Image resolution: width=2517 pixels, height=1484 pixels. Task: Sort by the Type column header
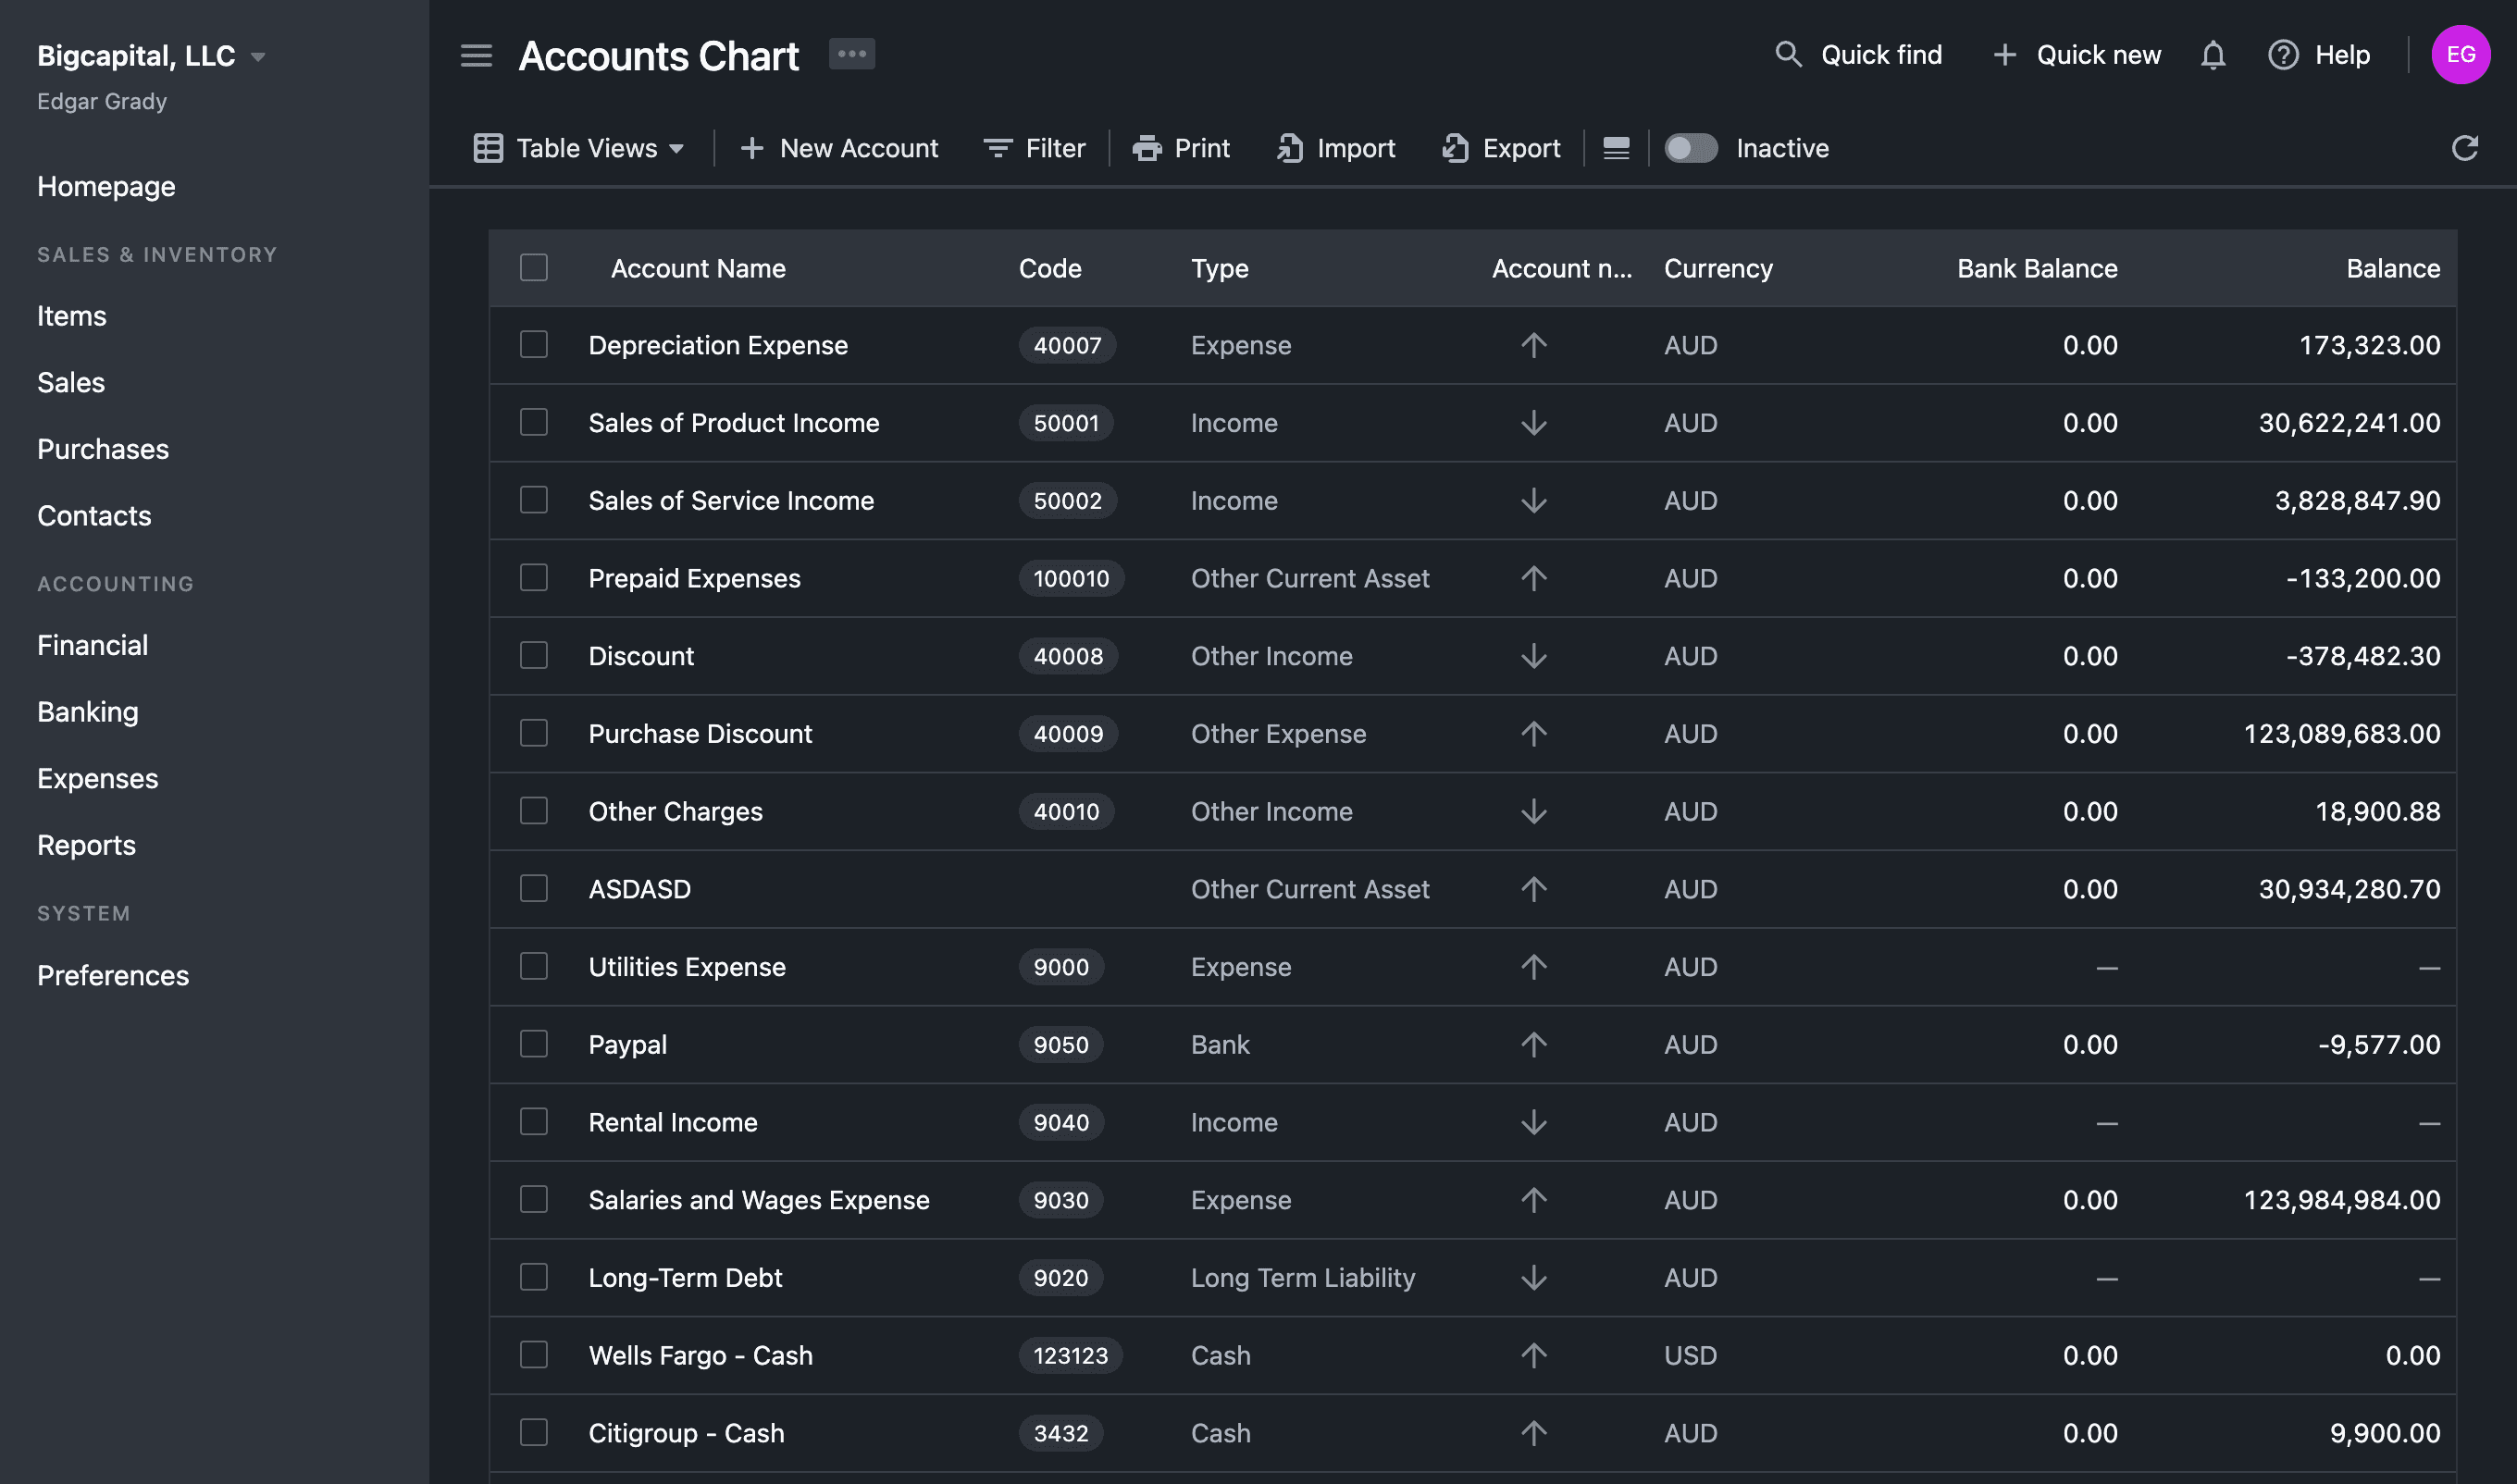pos(1220,268)
